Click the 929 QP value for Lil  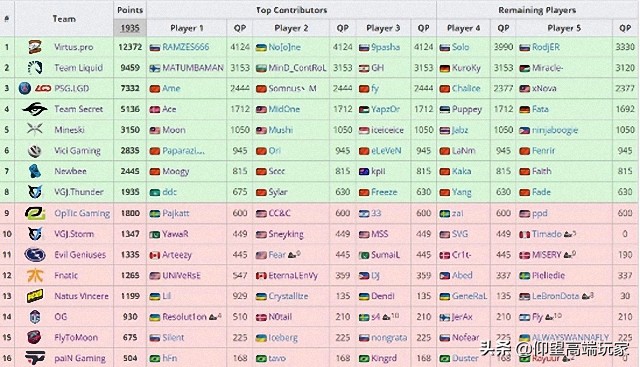240,296
